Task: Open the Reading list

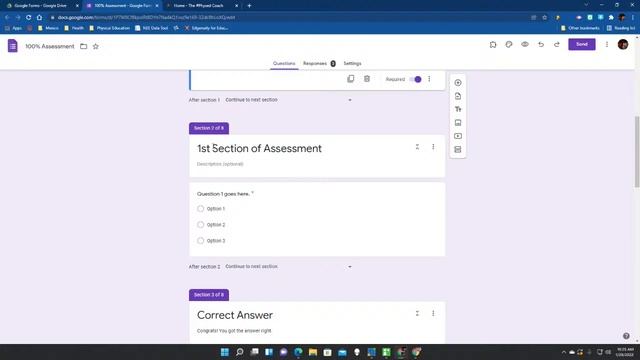Action: coord(621,28)
